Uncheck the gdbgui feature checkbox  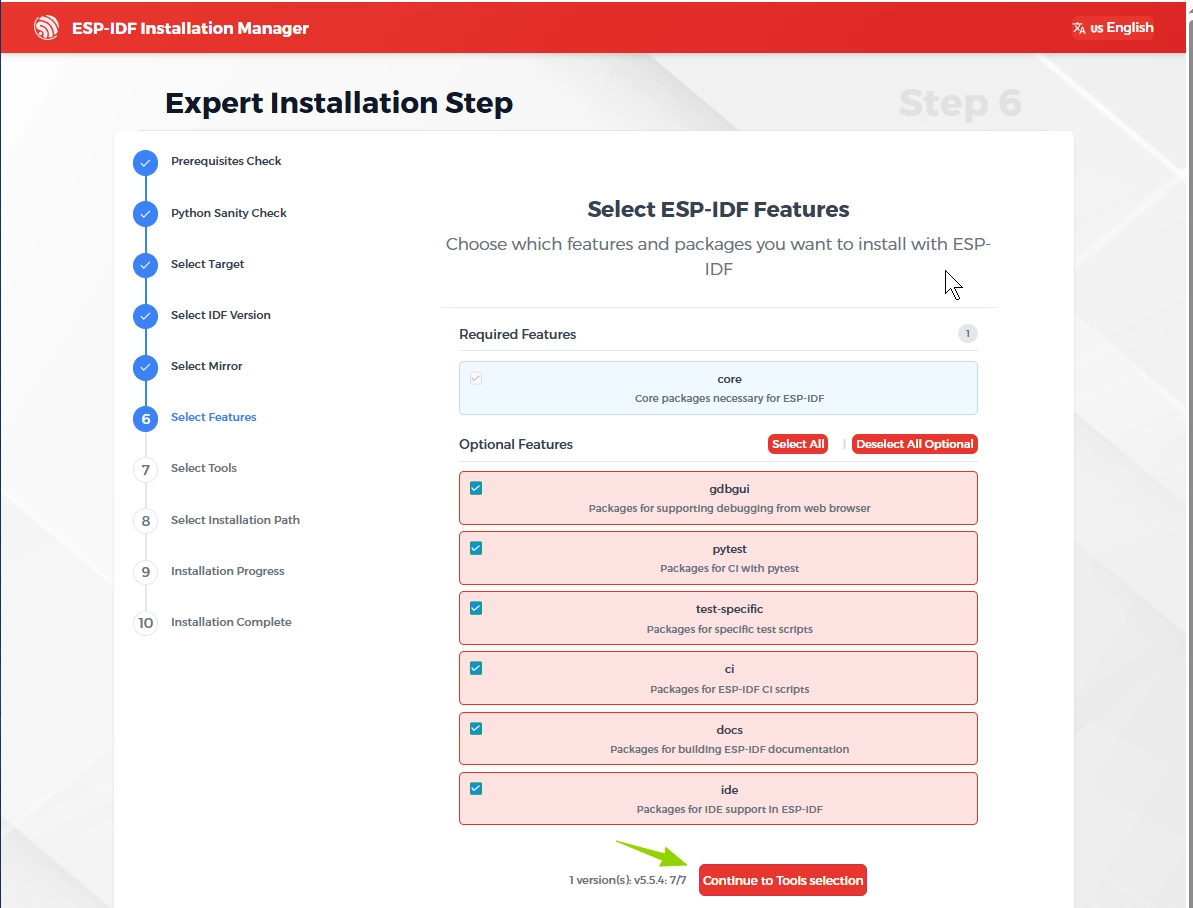click(x=476, y=489)
